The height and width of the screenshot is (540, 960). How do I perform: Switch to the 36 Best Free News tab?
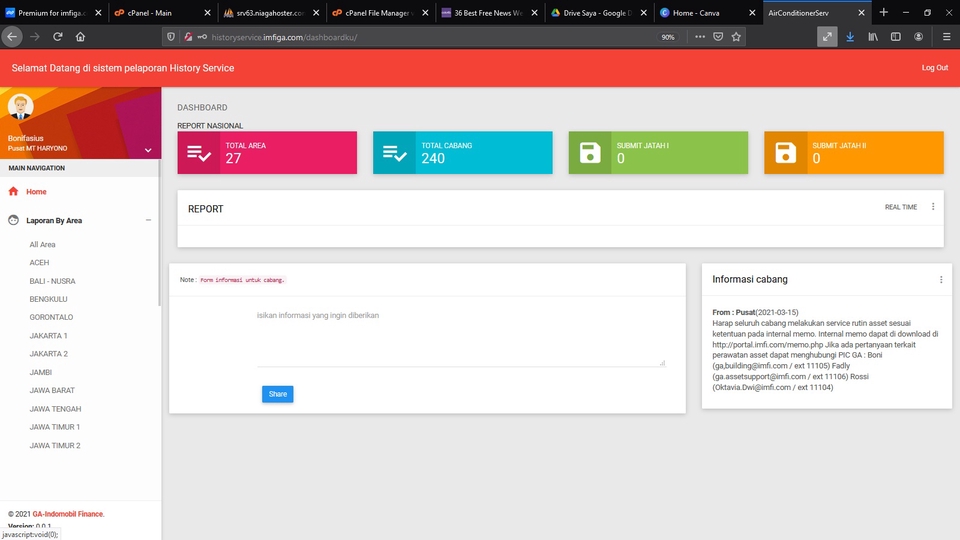point(488,13)
